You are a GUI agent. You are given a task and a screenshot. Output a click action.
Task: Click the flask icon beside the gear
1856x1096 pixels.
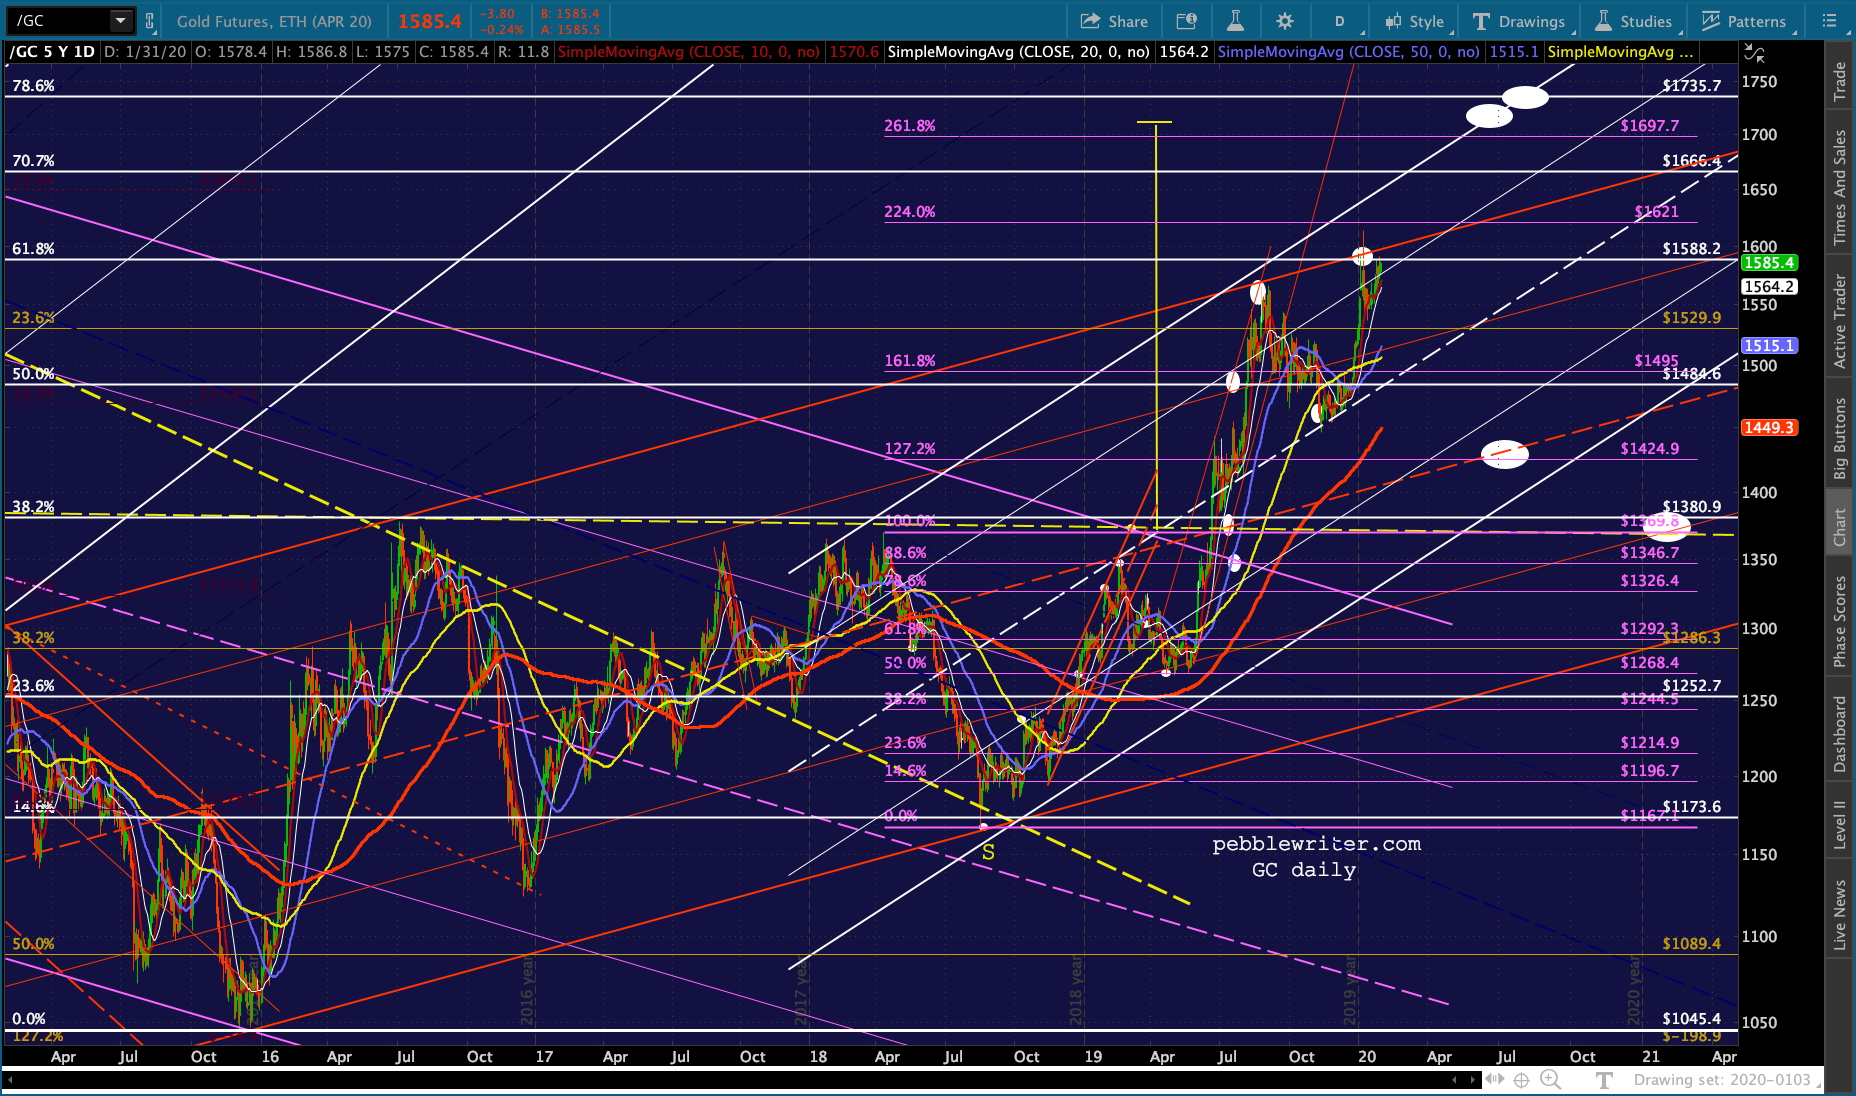click(x=1235, y=21)
